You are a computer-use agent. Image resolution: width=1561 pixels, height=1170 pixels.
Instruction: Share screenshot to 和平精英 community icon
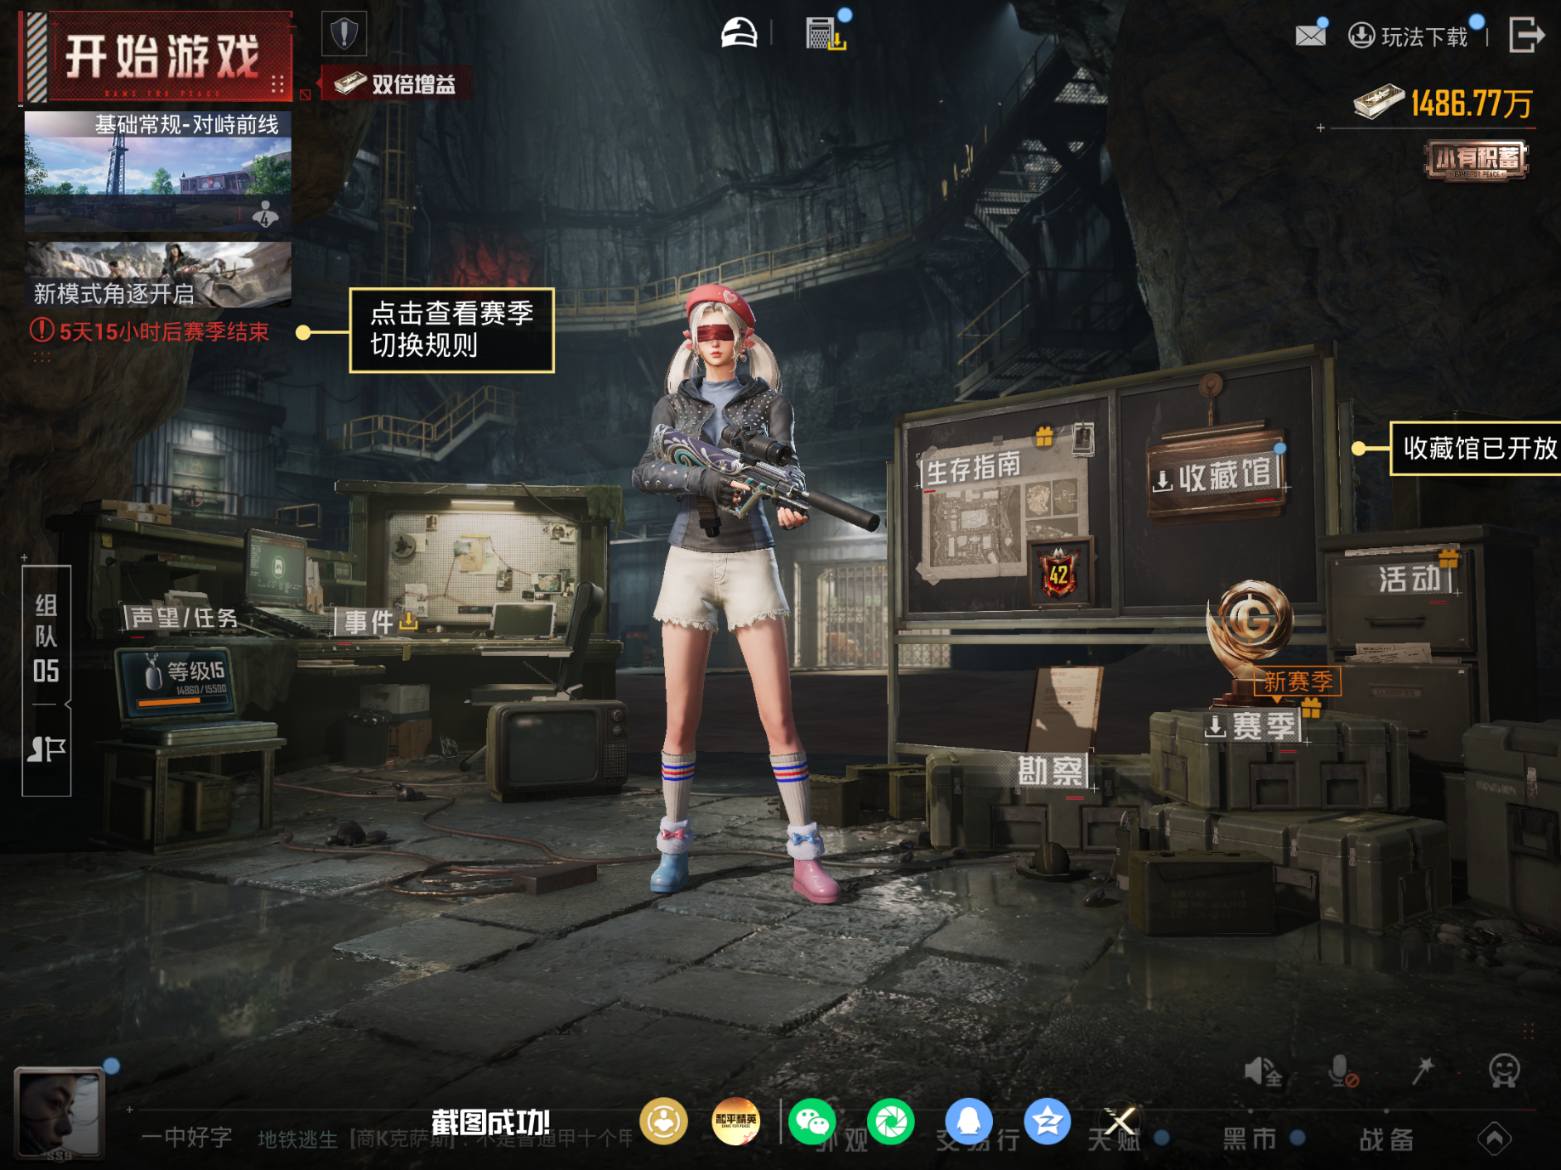point(735,1122)
